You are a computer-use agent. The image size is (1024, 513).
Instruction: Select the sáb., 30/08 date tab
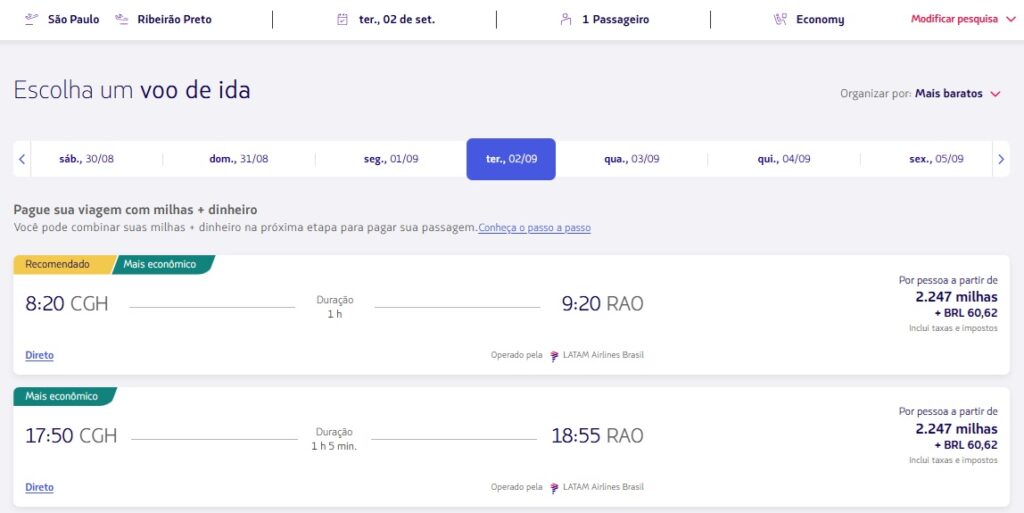tap(86, 159)
